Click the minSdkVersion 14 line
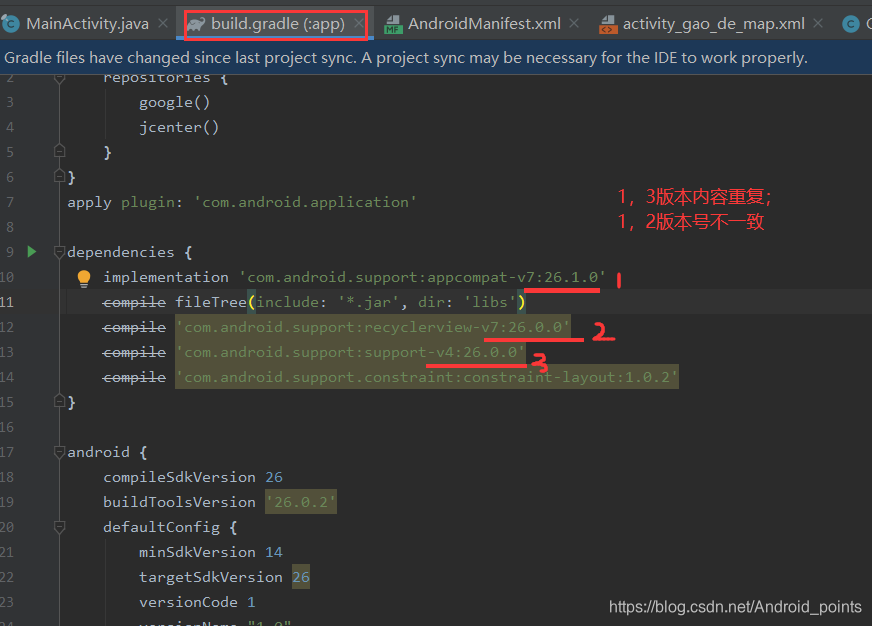 pos(211,552)
